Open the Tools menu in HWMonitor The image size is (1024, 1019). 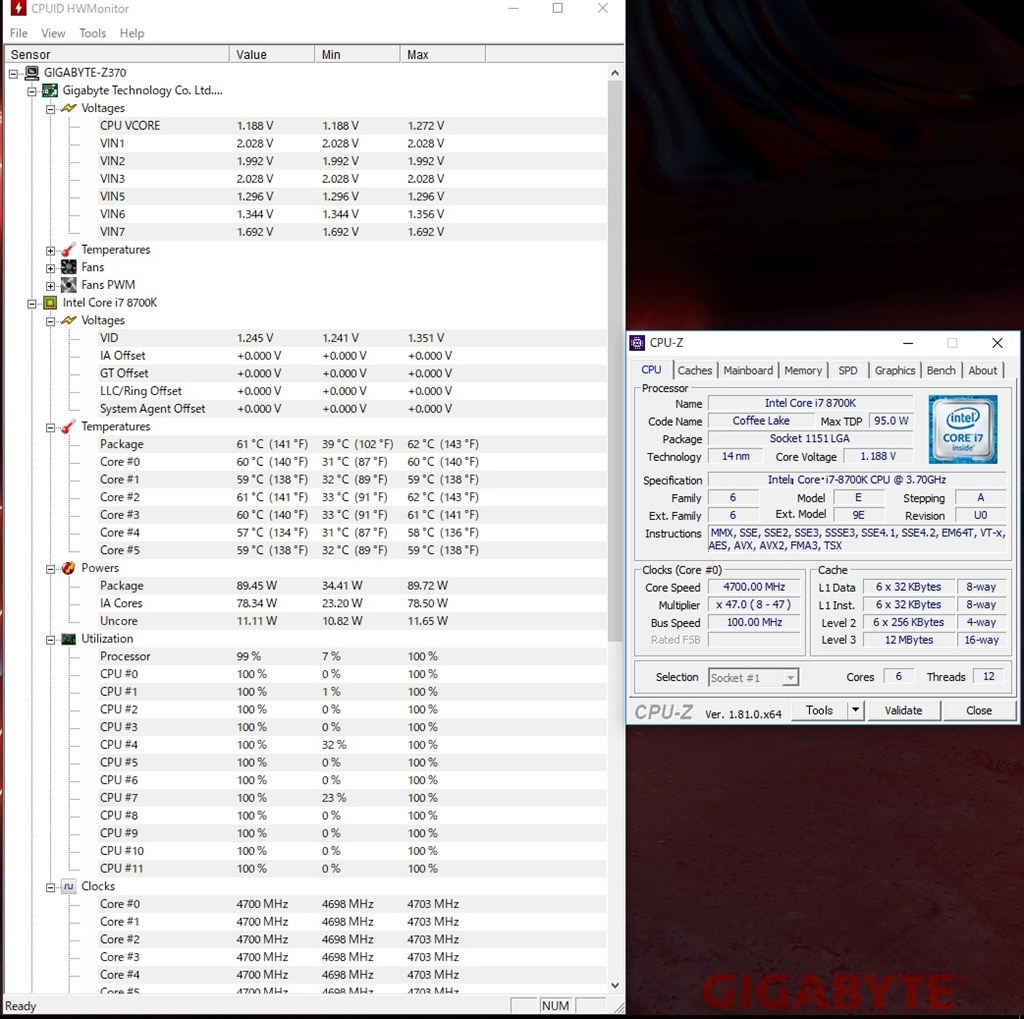pos(93,33)
